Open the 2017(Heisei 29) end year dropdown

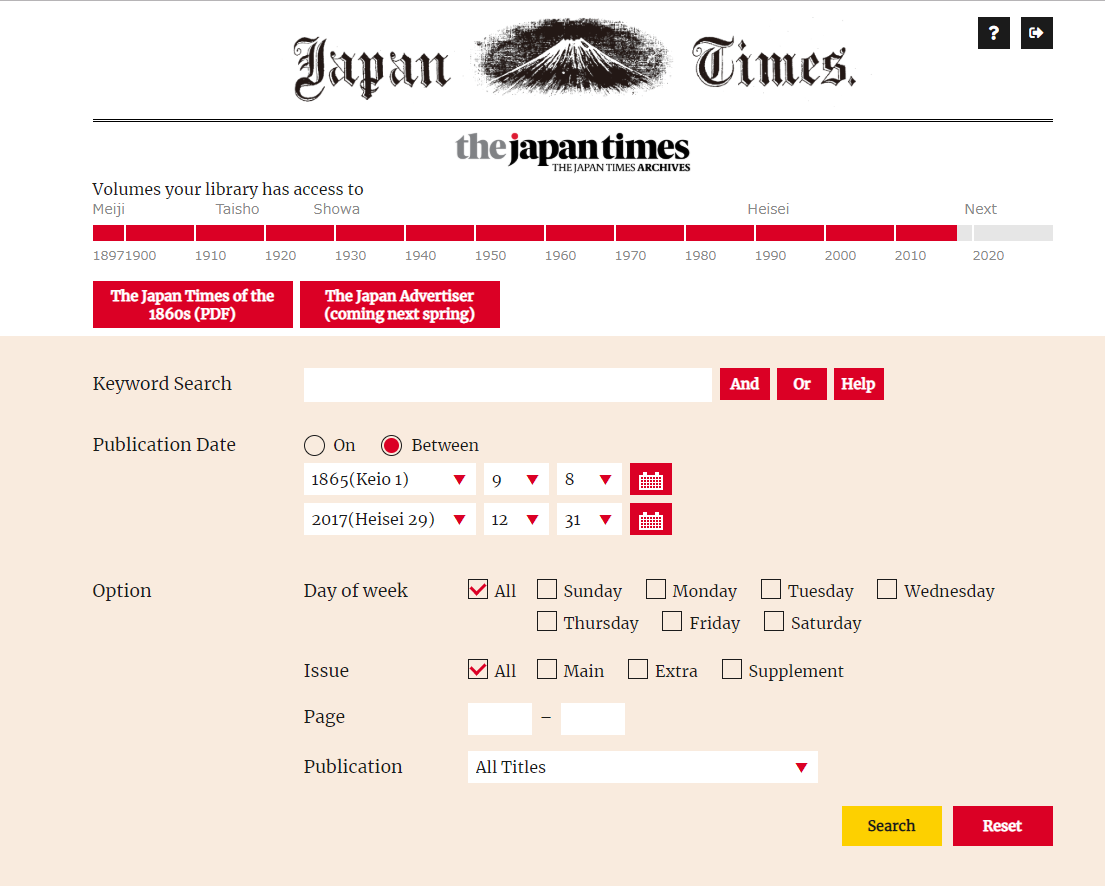tap(390, 519)
